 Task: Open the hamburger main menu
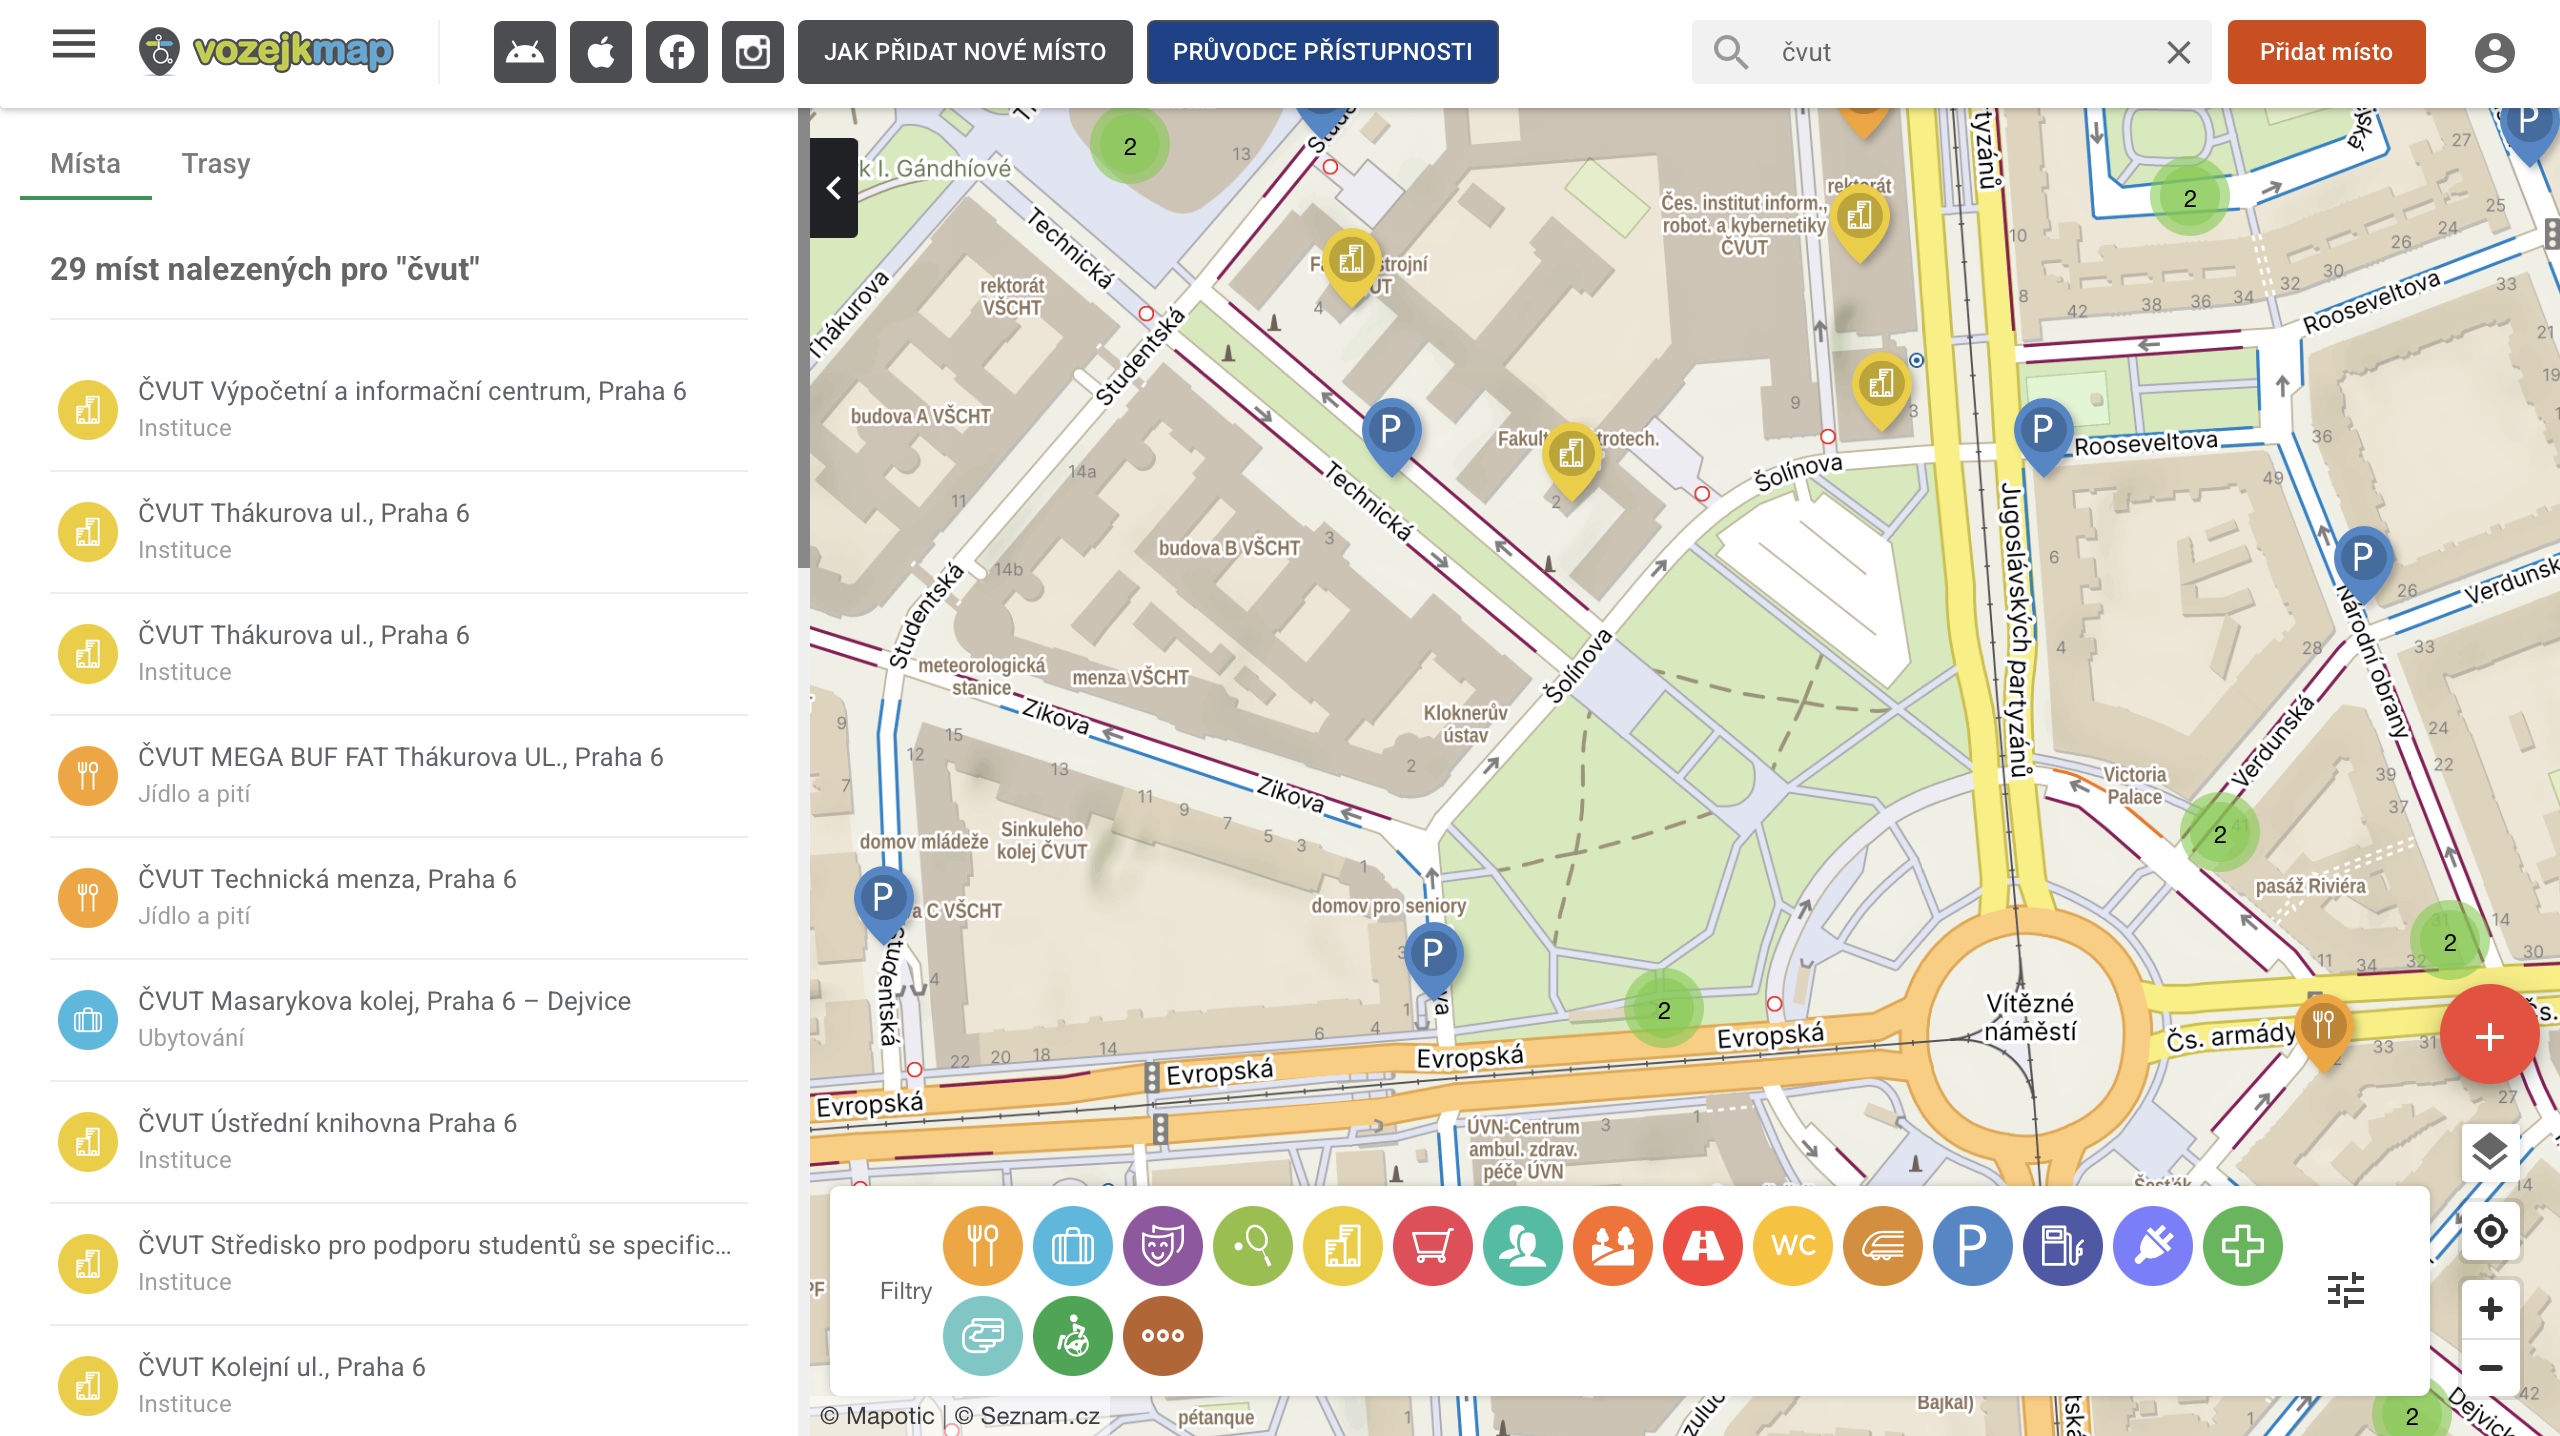click(74, 45)
